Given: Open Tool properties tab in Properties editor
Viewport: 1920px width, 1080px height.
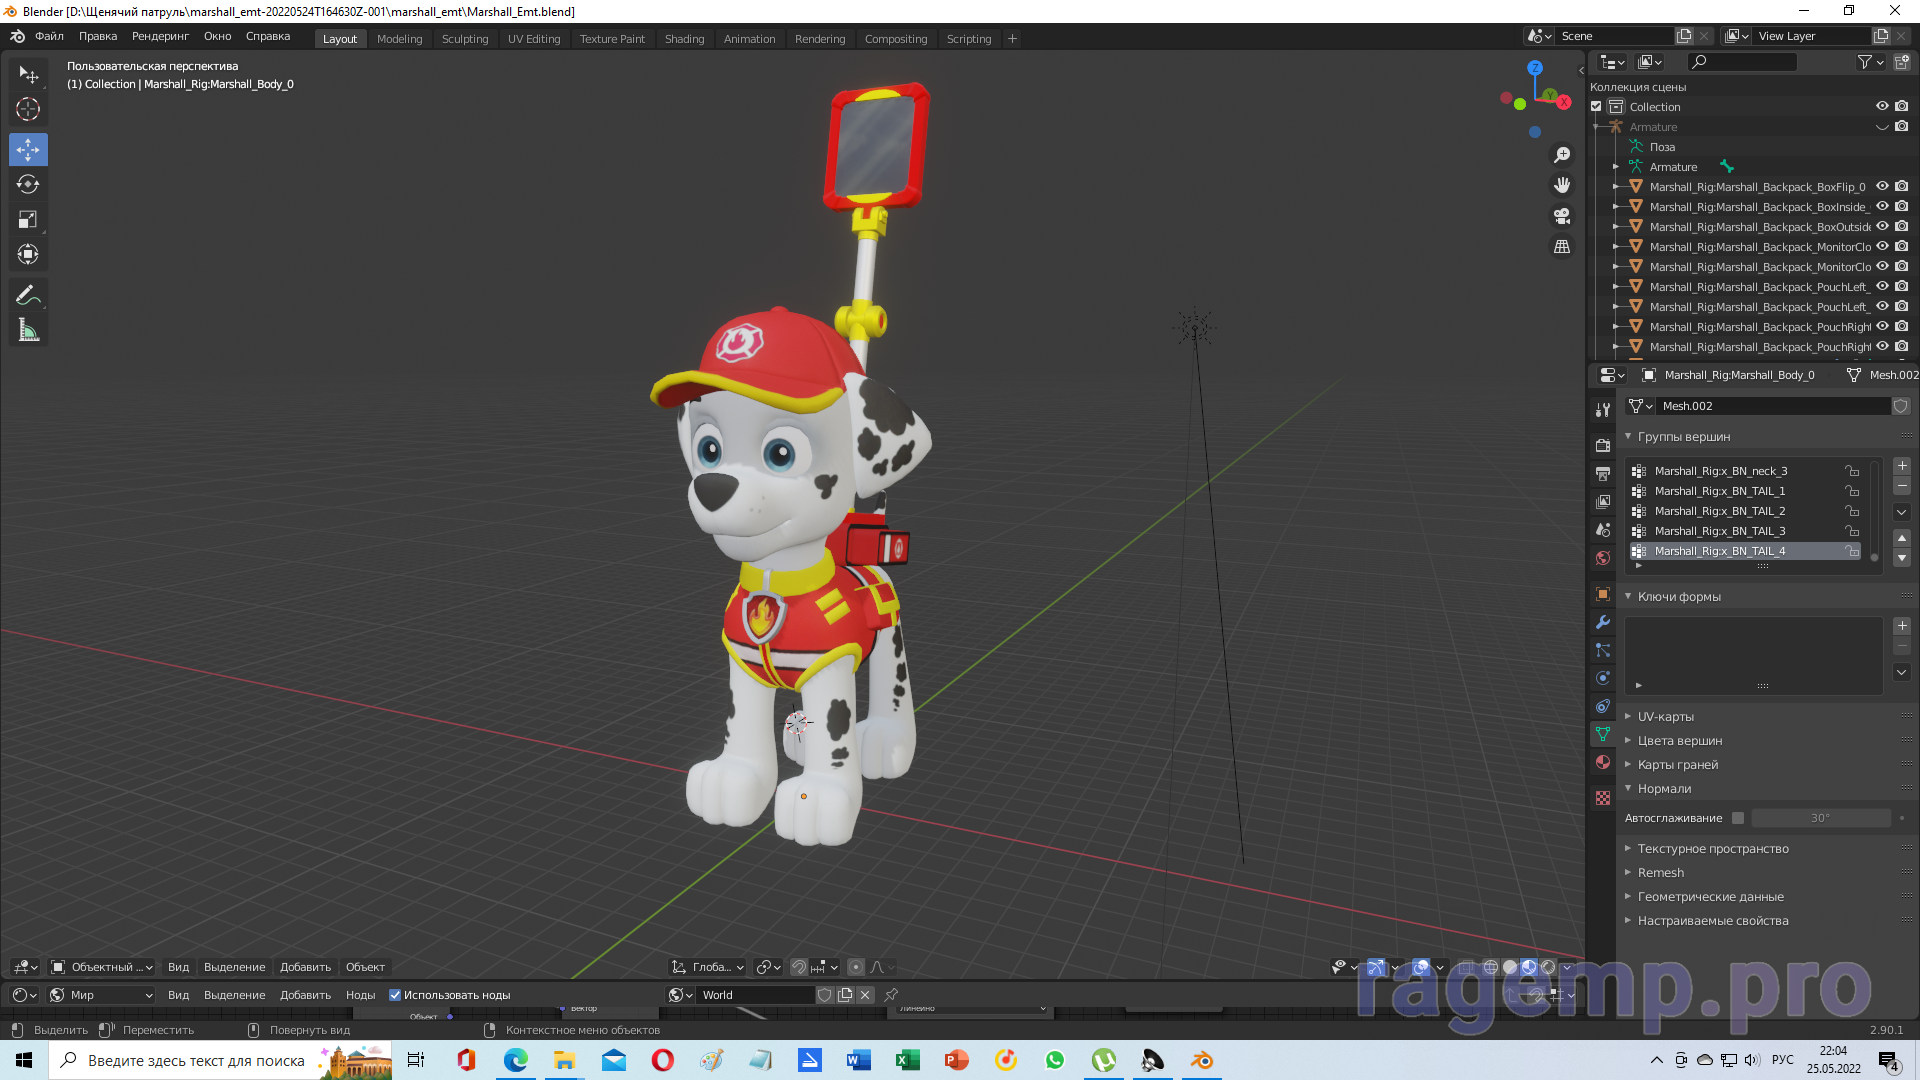Looking at the screenshot, I should coord(1603,409).
